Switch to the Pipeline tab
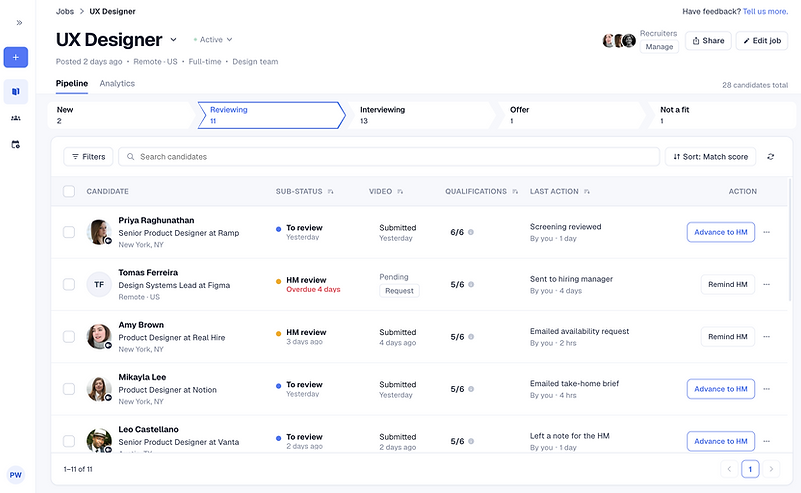 coord(72,84)
